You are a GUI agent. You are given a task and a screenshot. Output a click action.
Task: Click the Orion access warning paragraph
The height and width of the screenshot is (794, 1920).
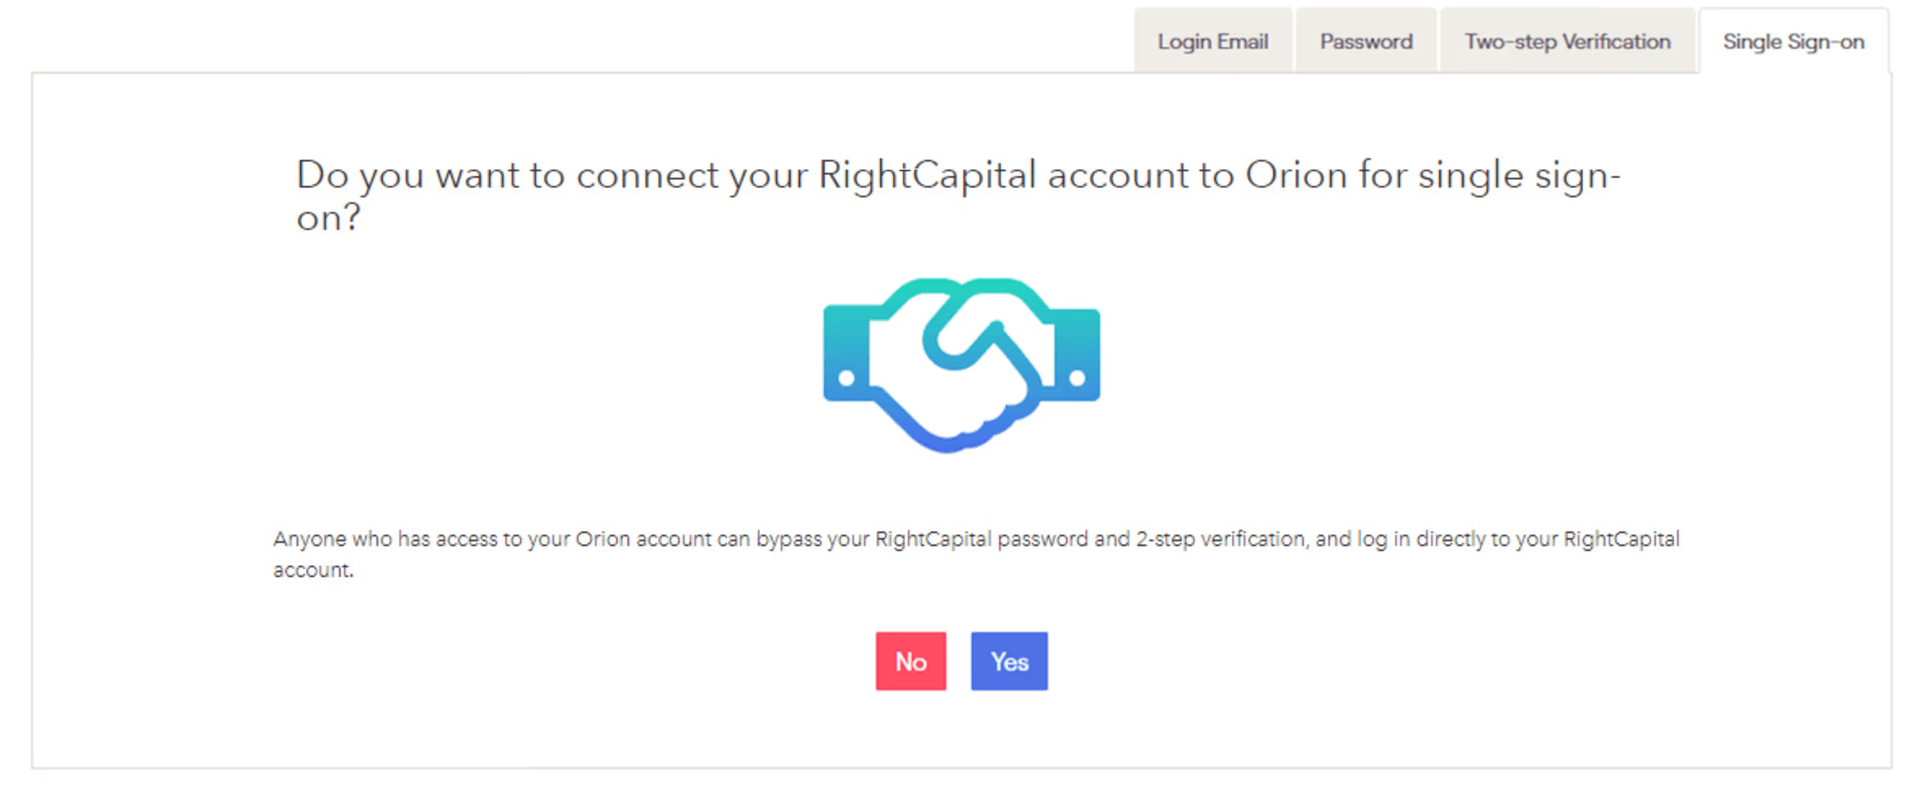[x=976, y=554]
